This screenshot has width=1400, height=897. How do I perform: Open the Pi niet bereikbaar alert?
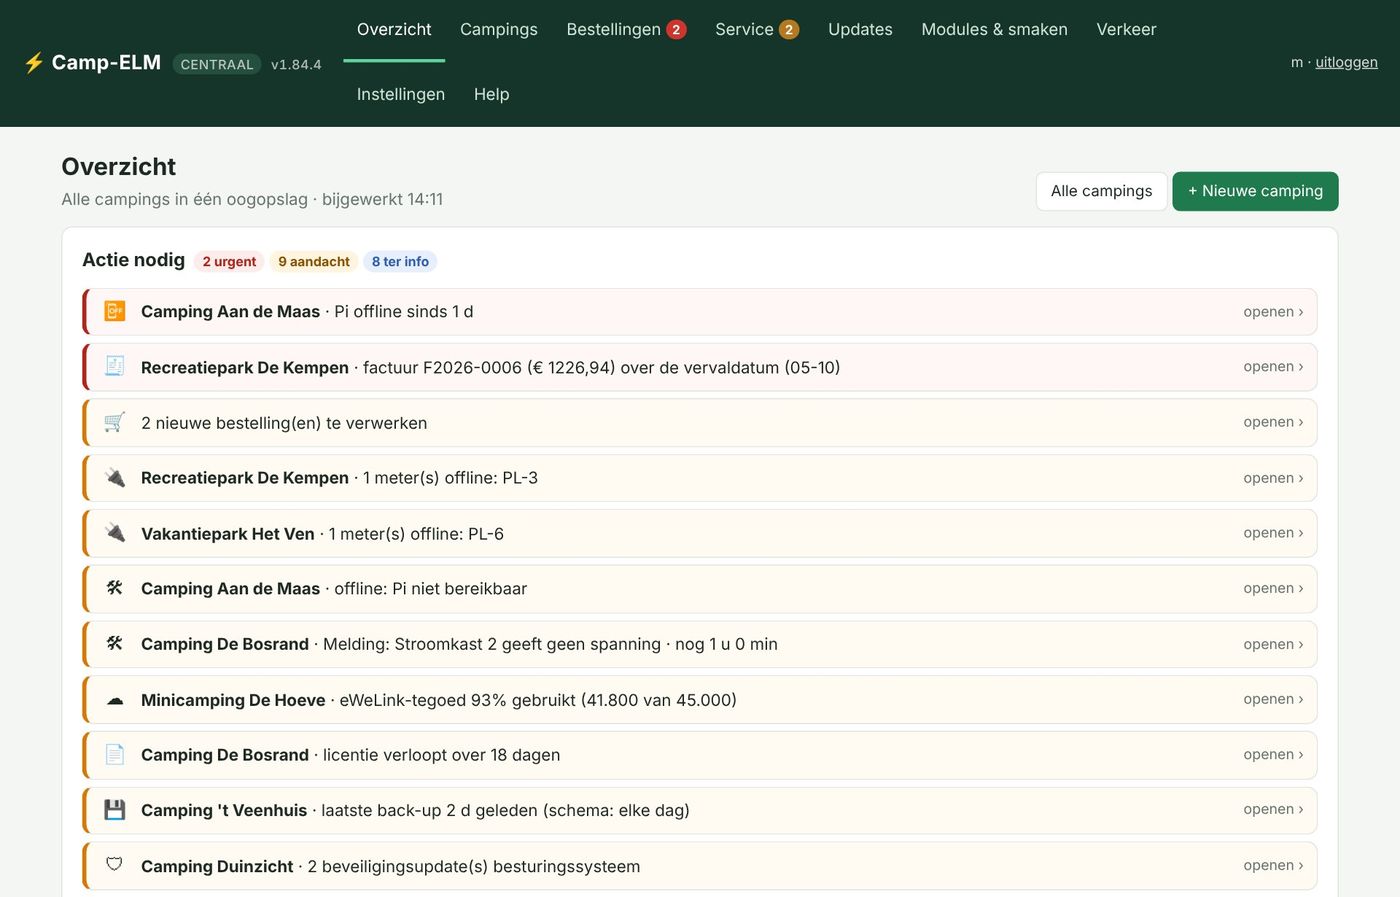[700, 589]
